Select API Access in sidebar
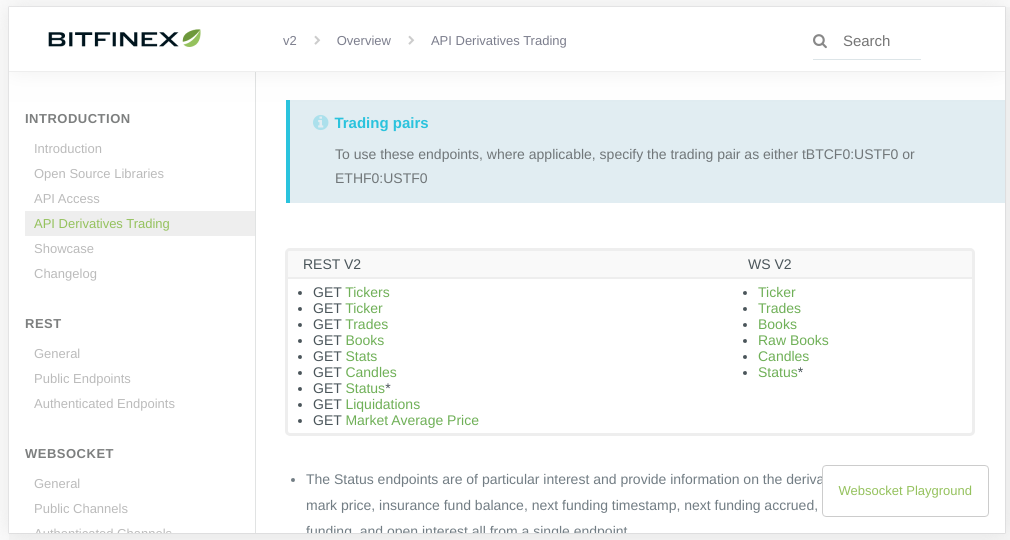1010x540 pixels. click(67, 199)
